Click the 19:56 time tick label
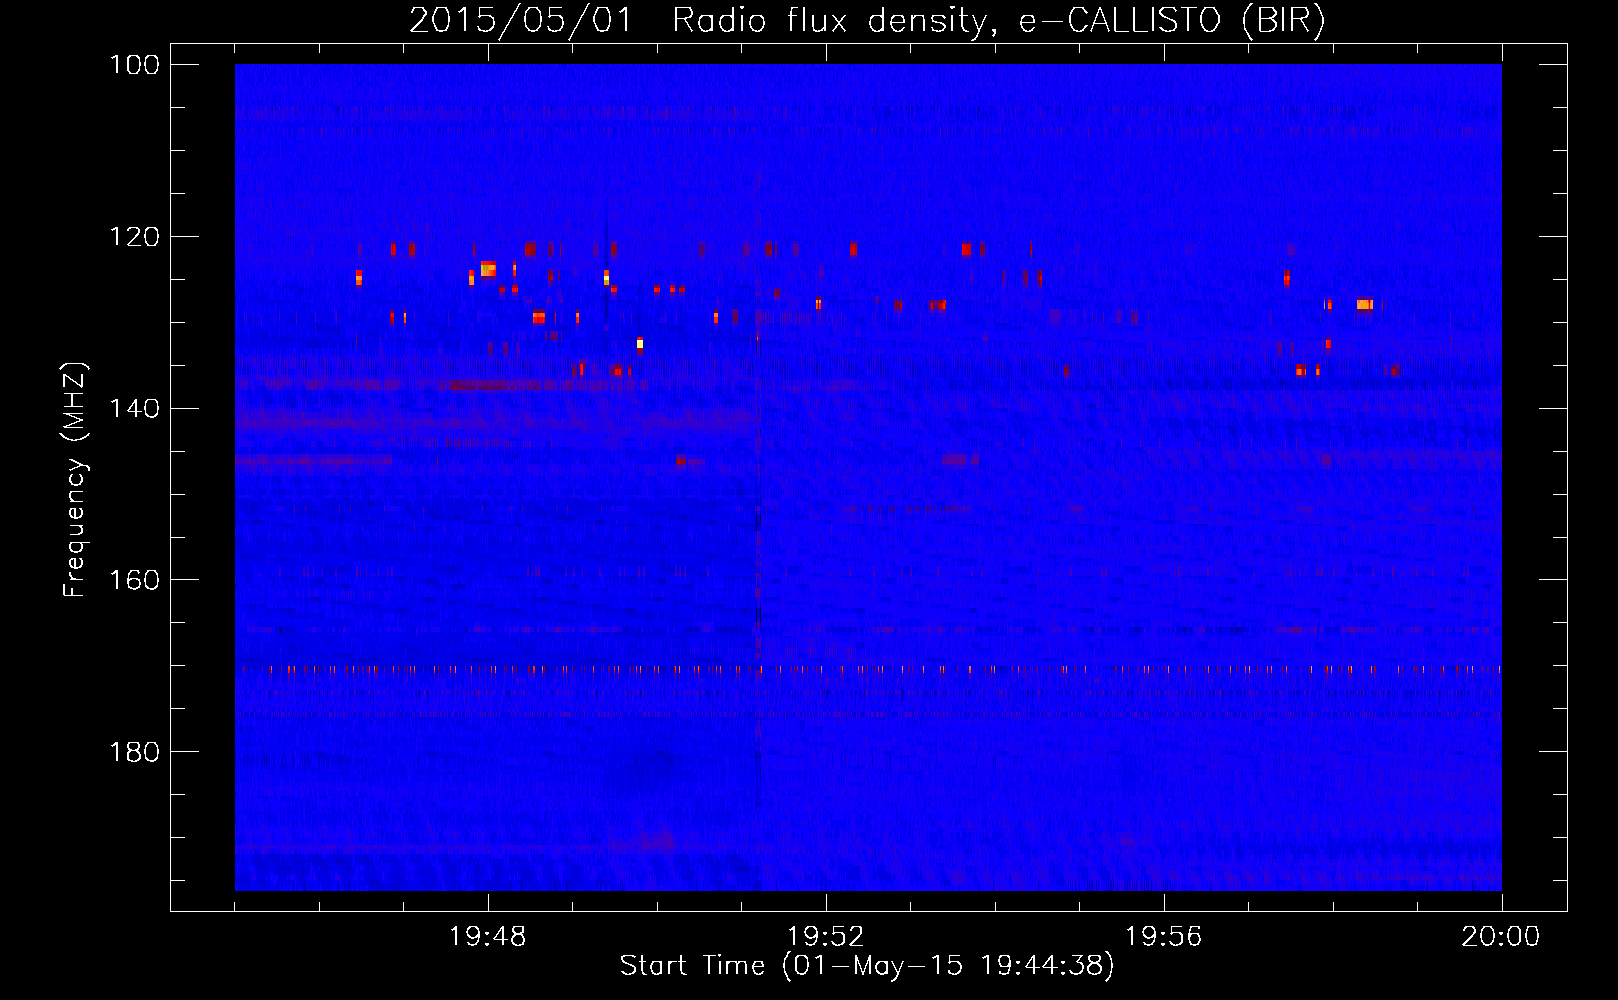The width and height of the screenshot is (1618, 1000). pyautogui.click(x=1164, y=937)
